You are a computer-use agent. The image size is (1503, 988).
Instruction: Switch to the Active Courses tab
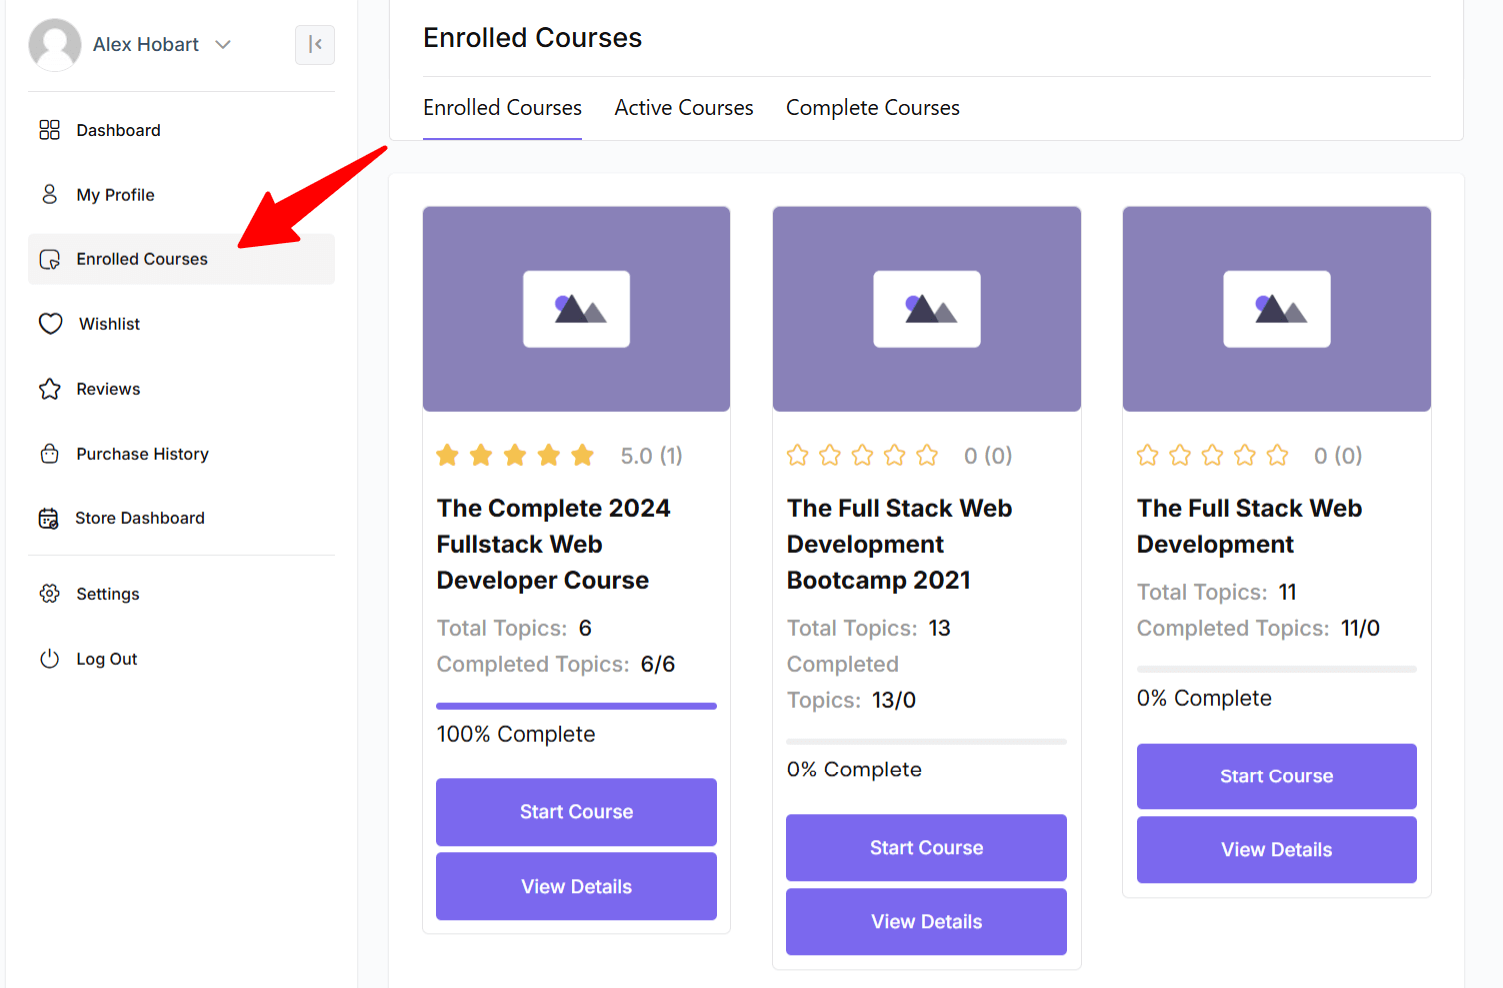pyautogui.click(x=684, y=107)
